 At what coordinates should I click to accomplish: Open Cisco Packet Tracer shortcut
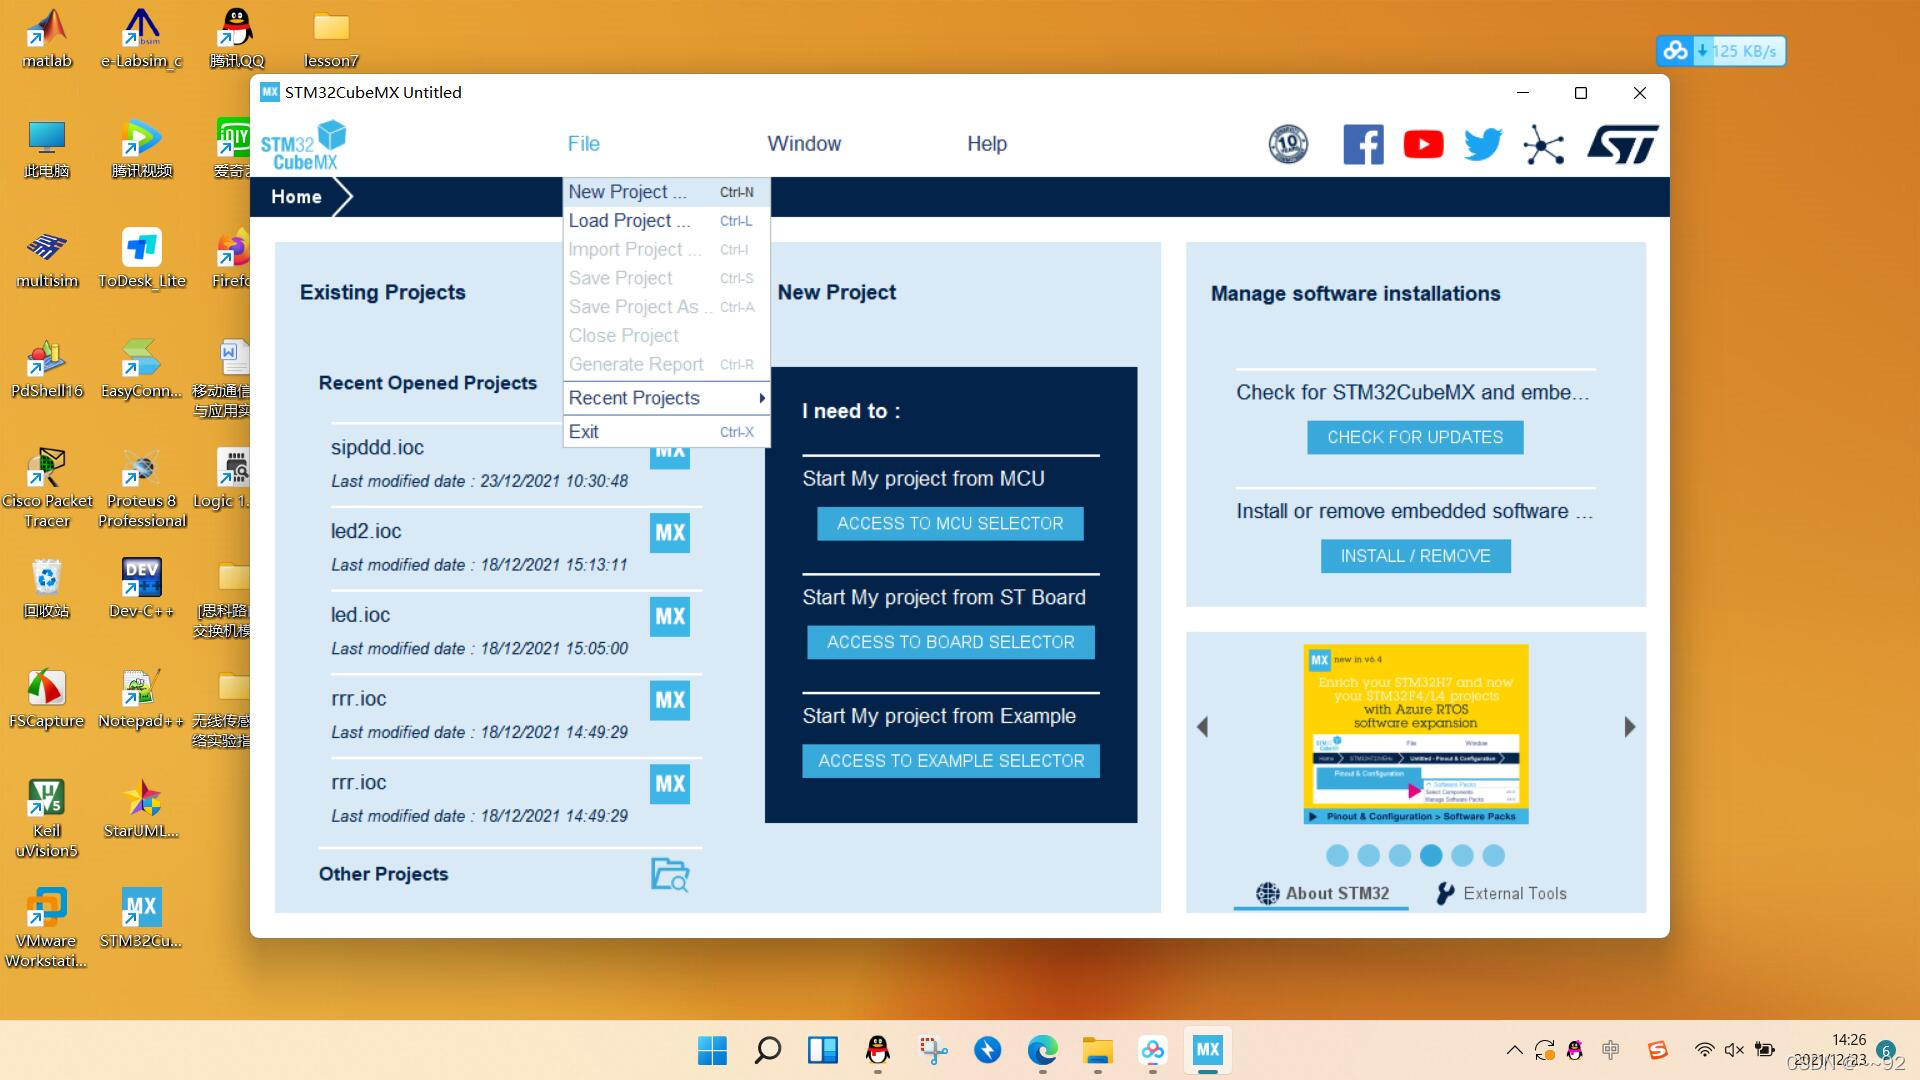[x=47, y=489]
